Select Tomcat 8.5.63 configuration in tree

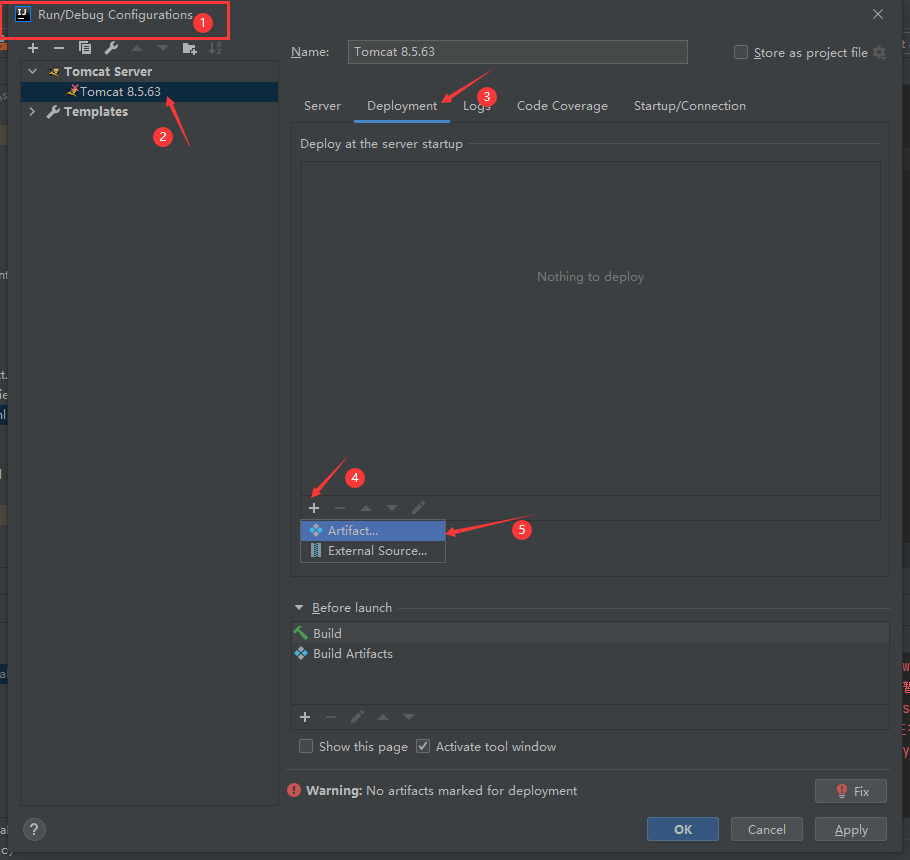pos(149,92)
